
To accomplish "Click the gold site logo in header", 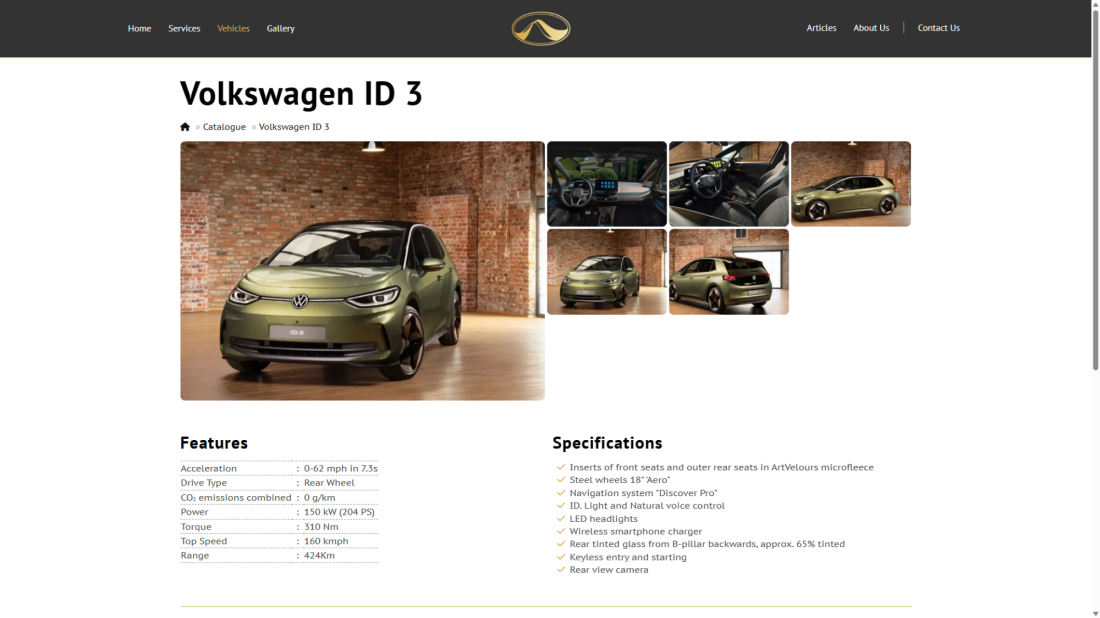I will pos(540,29).
